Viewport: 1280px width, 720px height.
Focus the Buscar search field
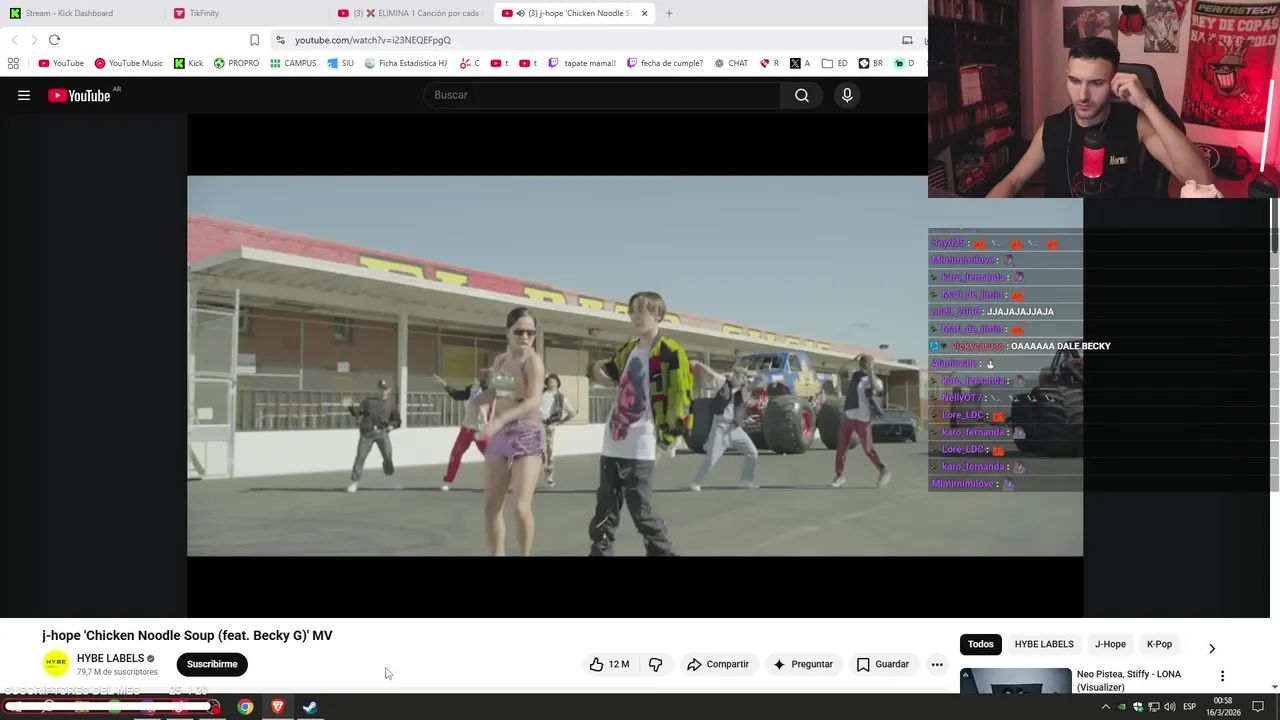pos(602,95)
